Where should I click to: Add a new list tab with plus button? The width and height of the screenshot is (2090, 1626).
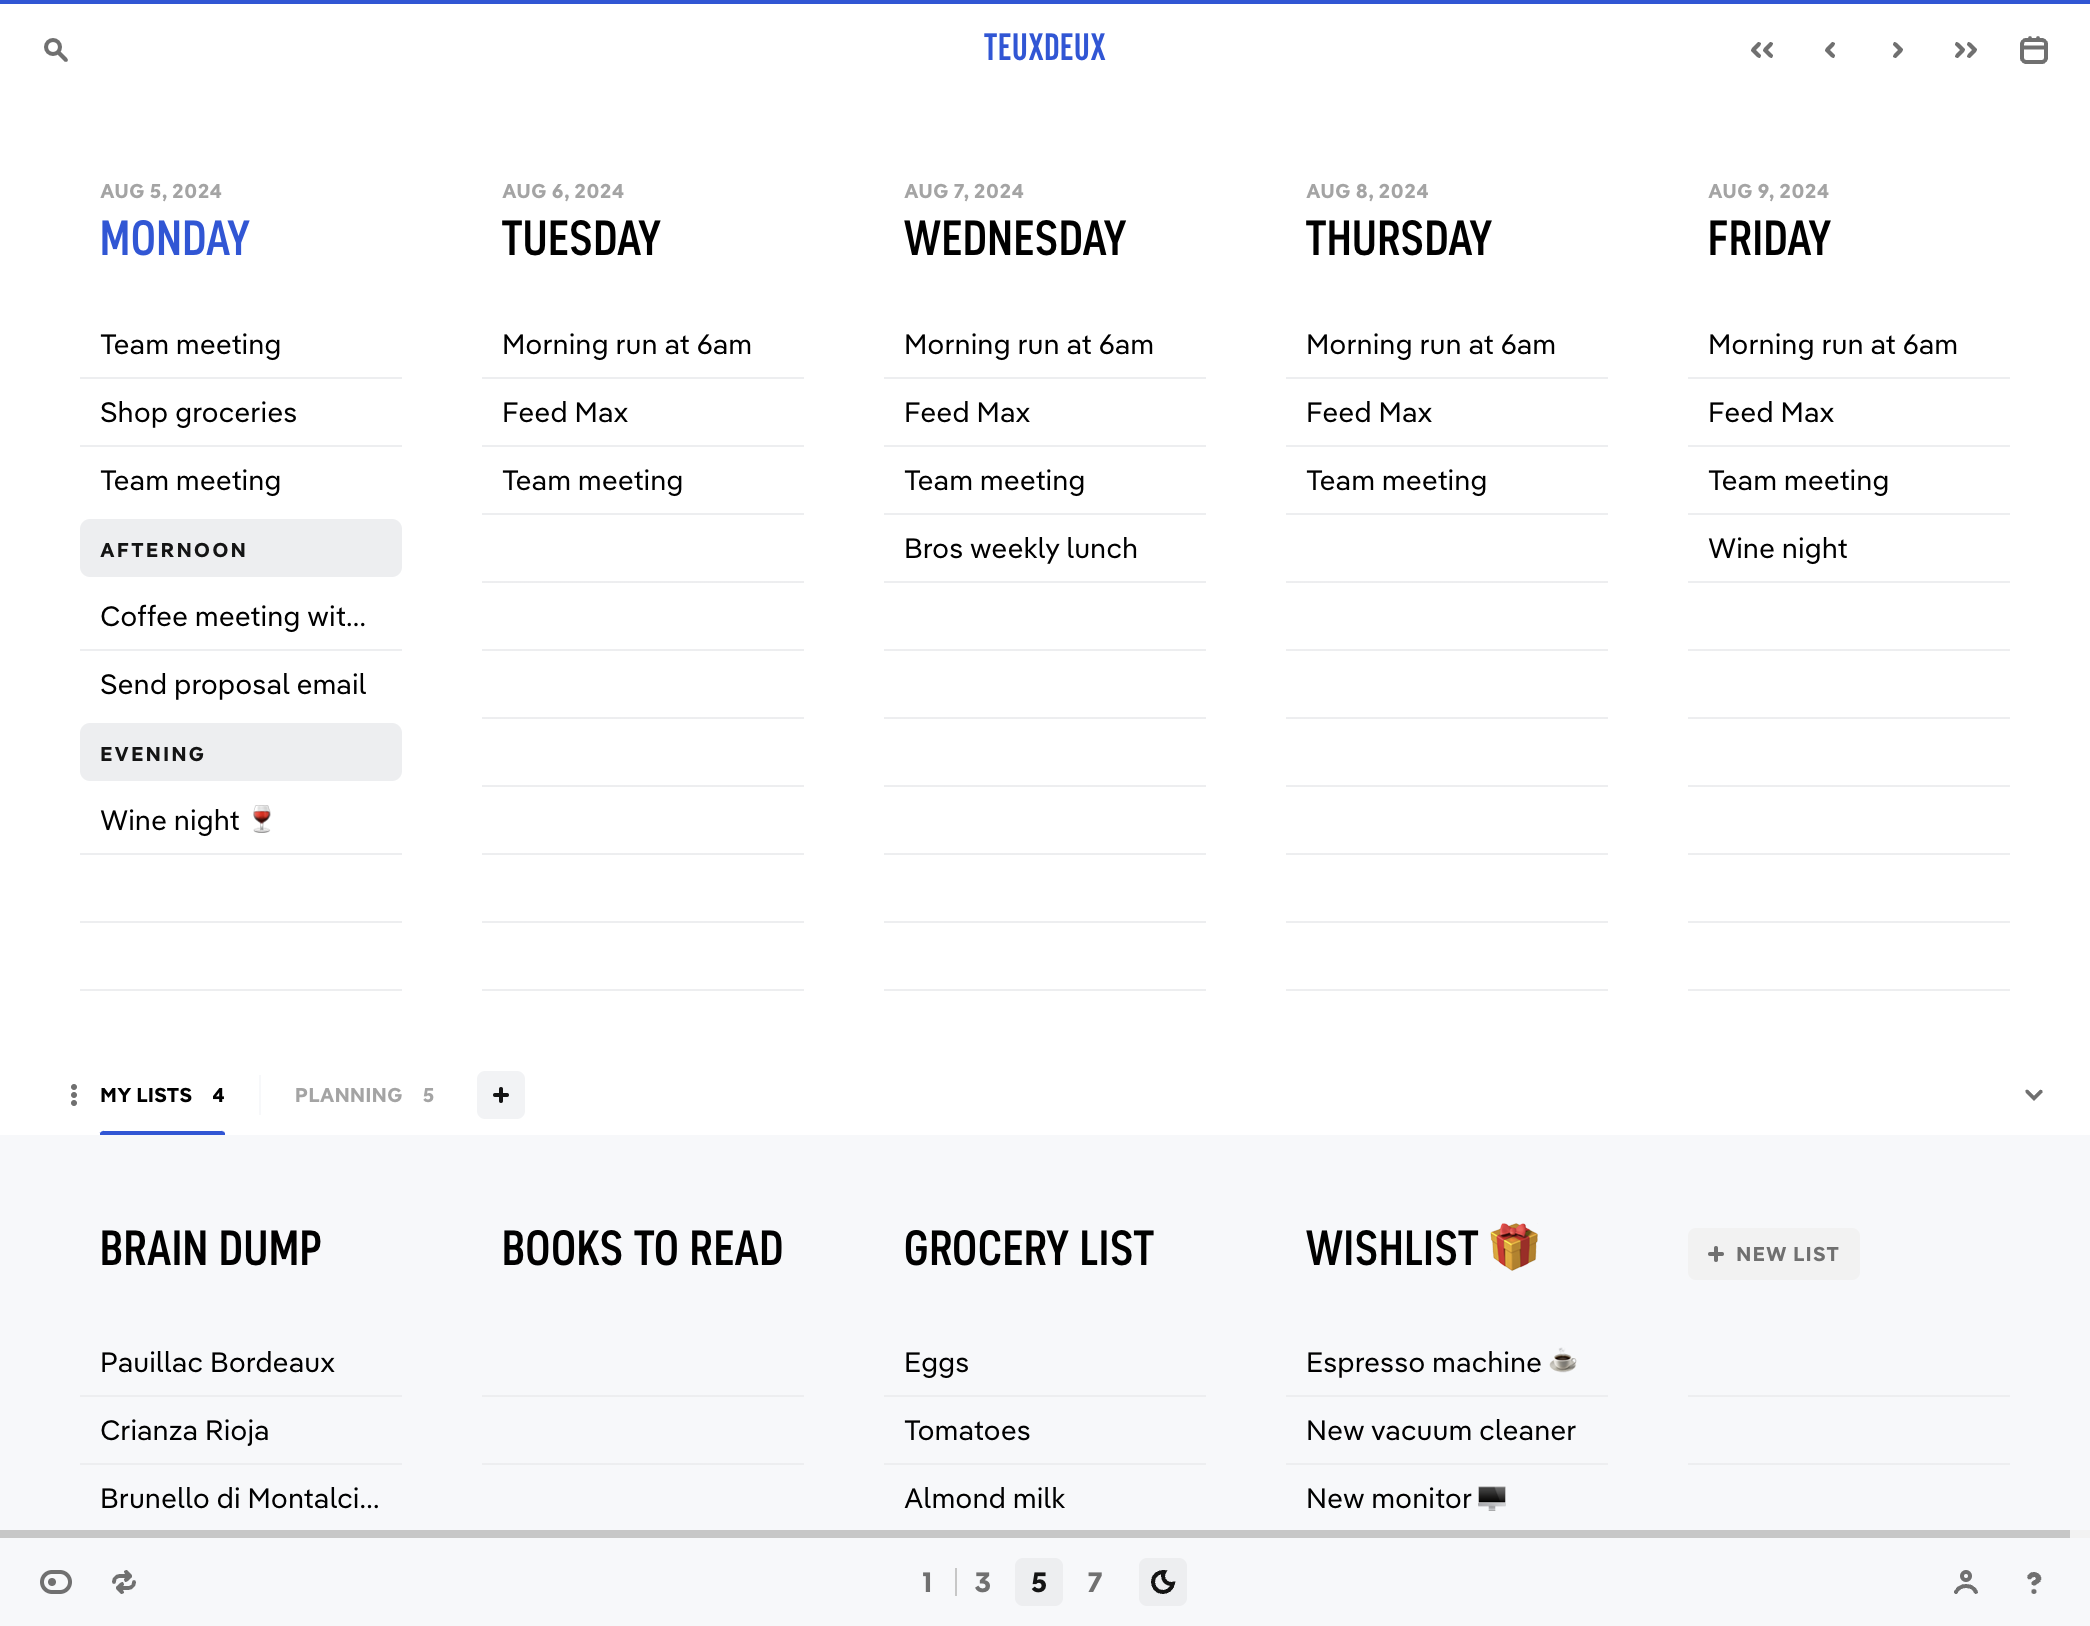(x=501, y=1095)
